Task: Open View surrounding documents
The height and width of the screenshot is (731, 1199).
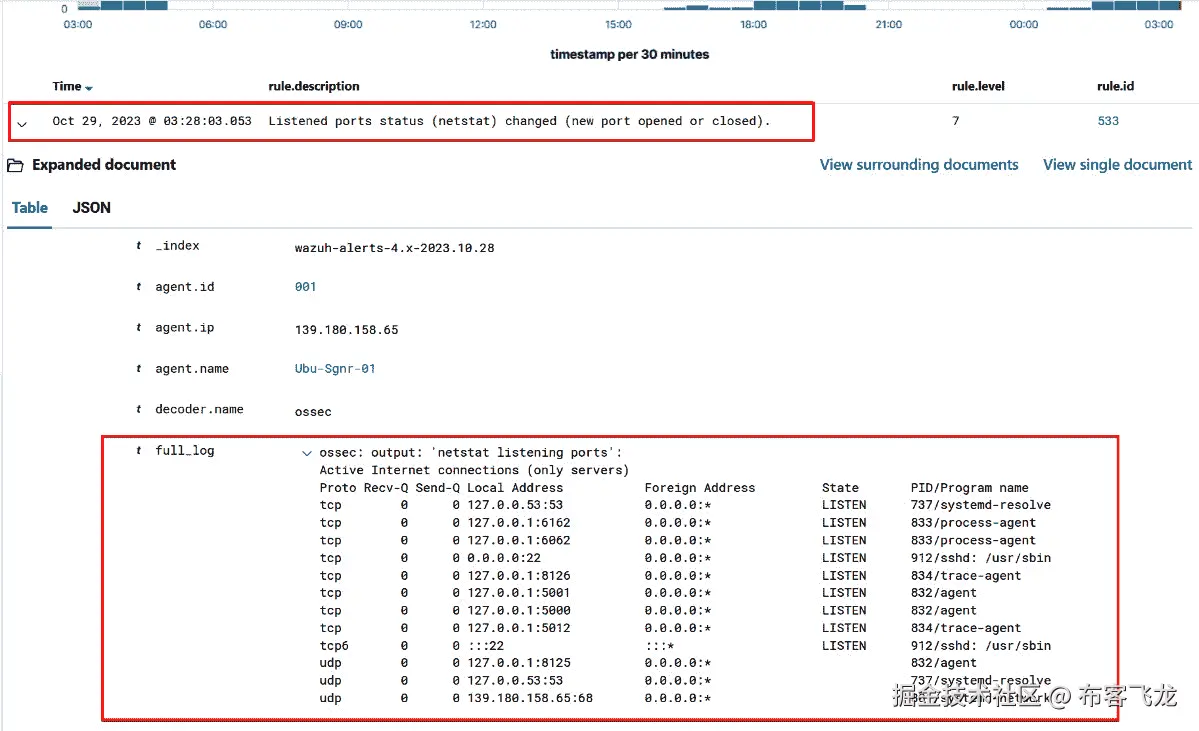Action: coord(918,164)
